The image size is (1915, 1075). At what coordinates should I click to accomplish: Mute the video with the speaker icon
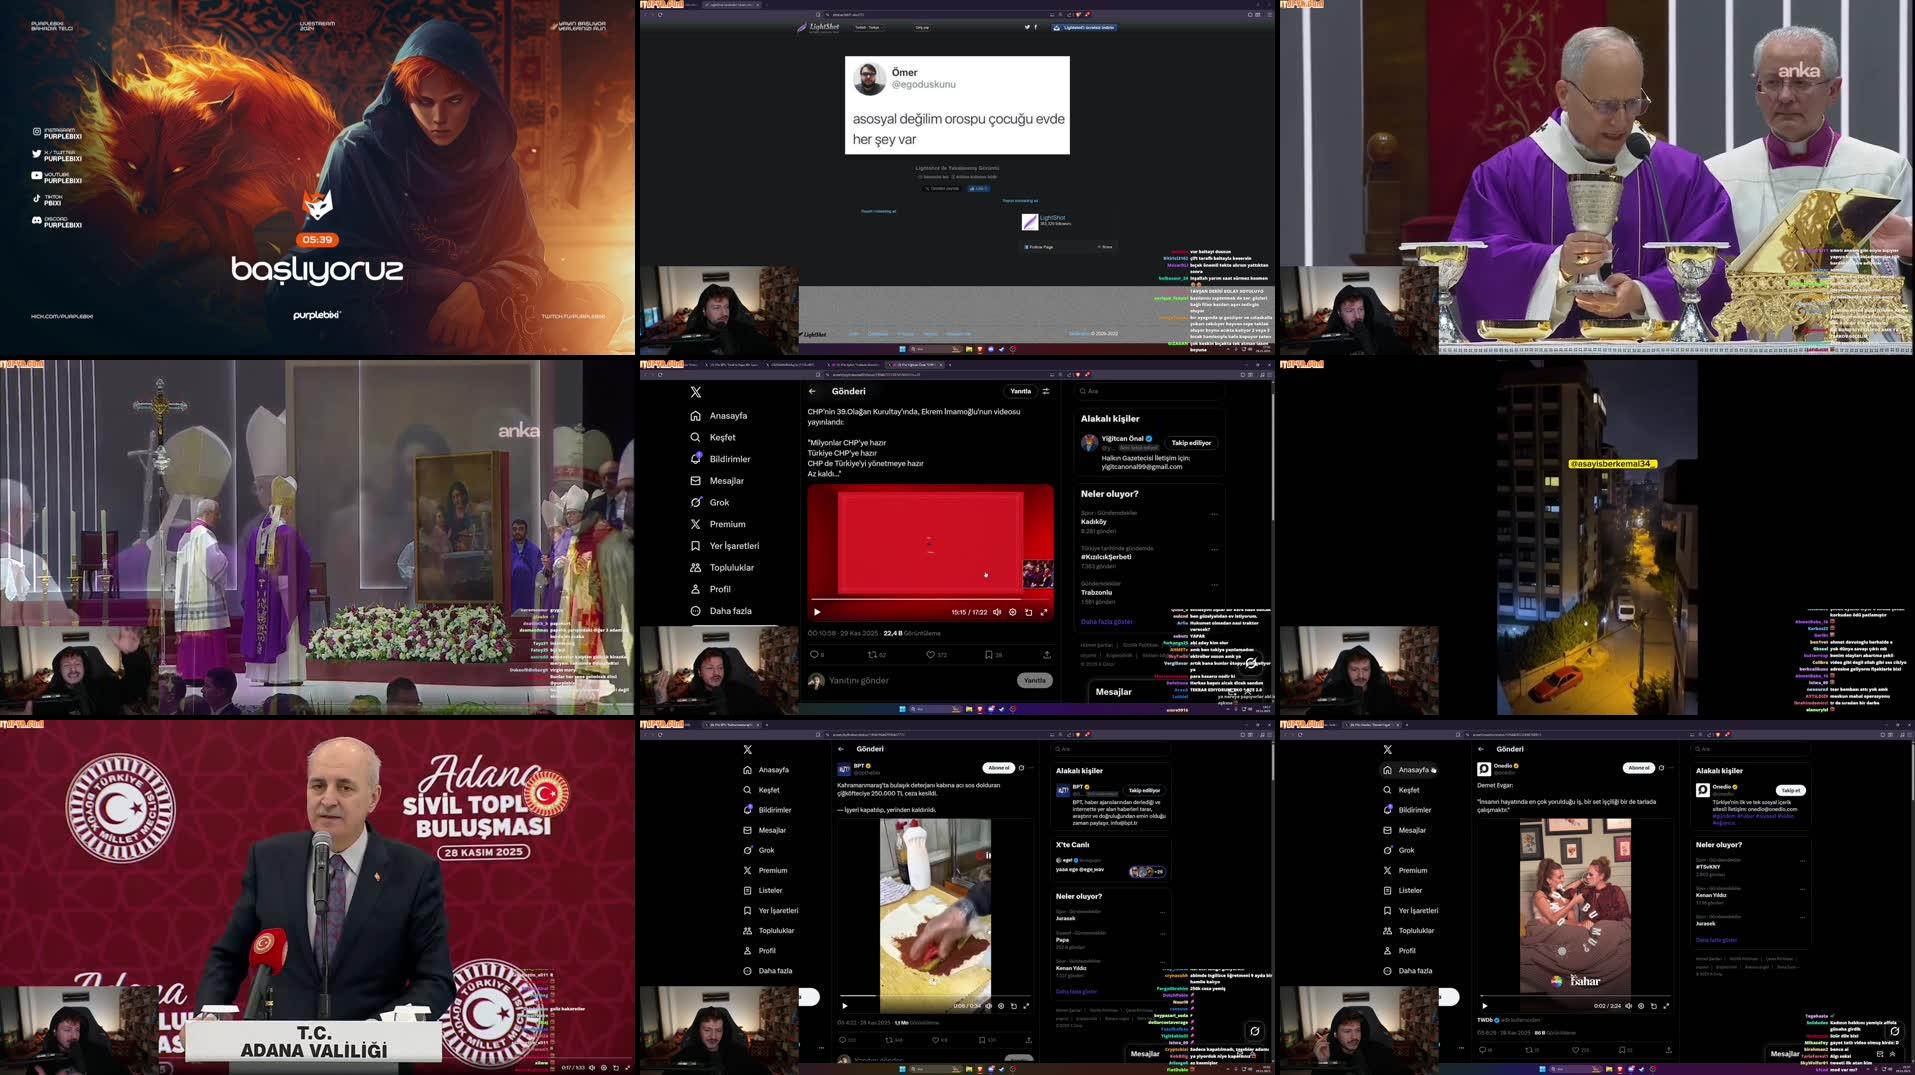(997, 611)
